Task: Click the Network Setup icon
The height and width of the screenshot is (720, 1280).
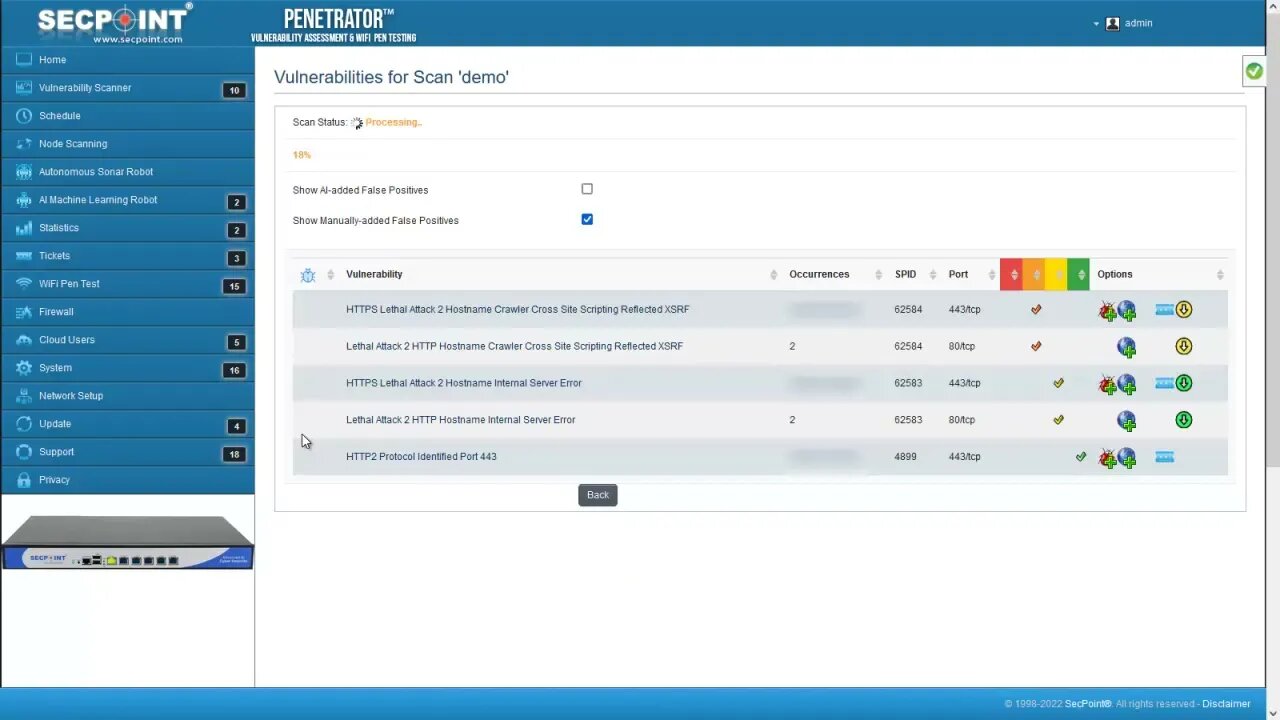Action: tap(24, 396)
